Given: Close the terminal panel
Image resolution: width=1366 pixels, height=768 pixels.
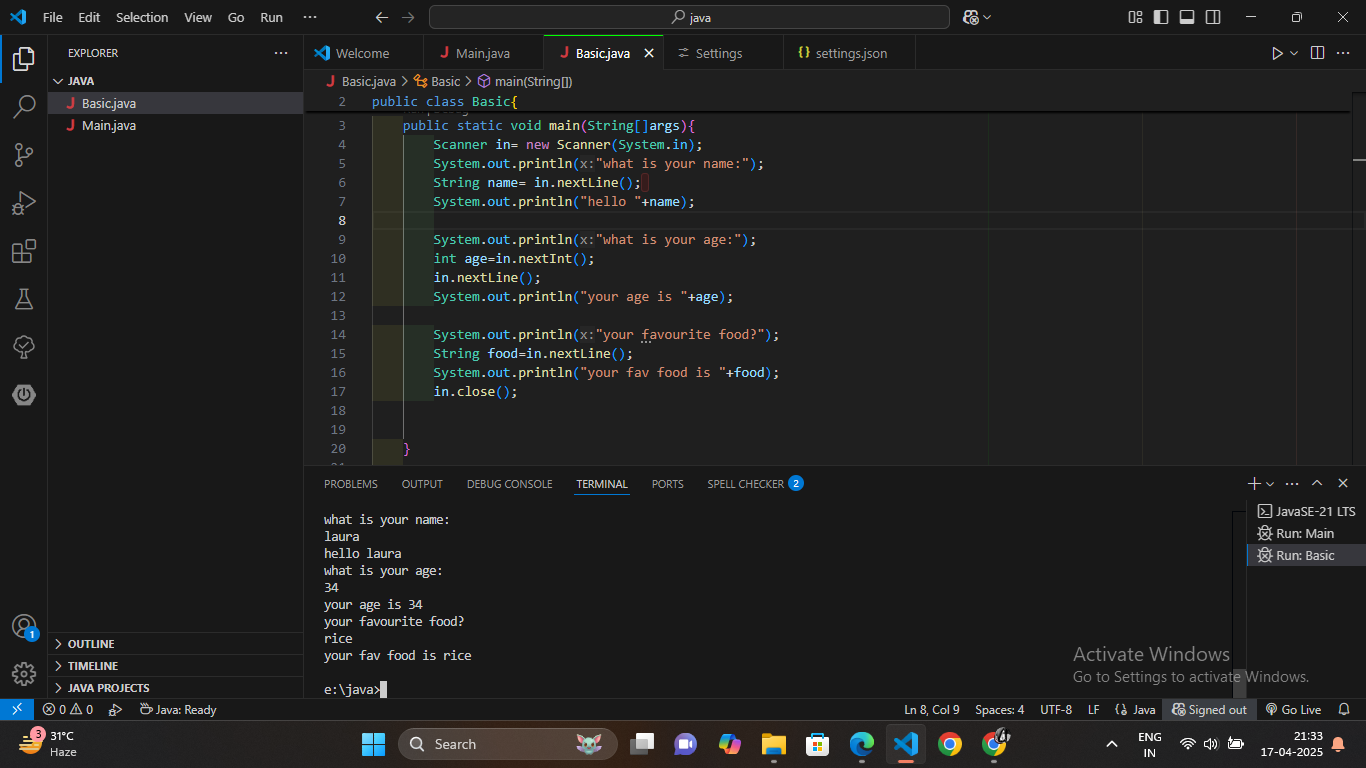Looking at the screenshot, I should point(1343,483).
